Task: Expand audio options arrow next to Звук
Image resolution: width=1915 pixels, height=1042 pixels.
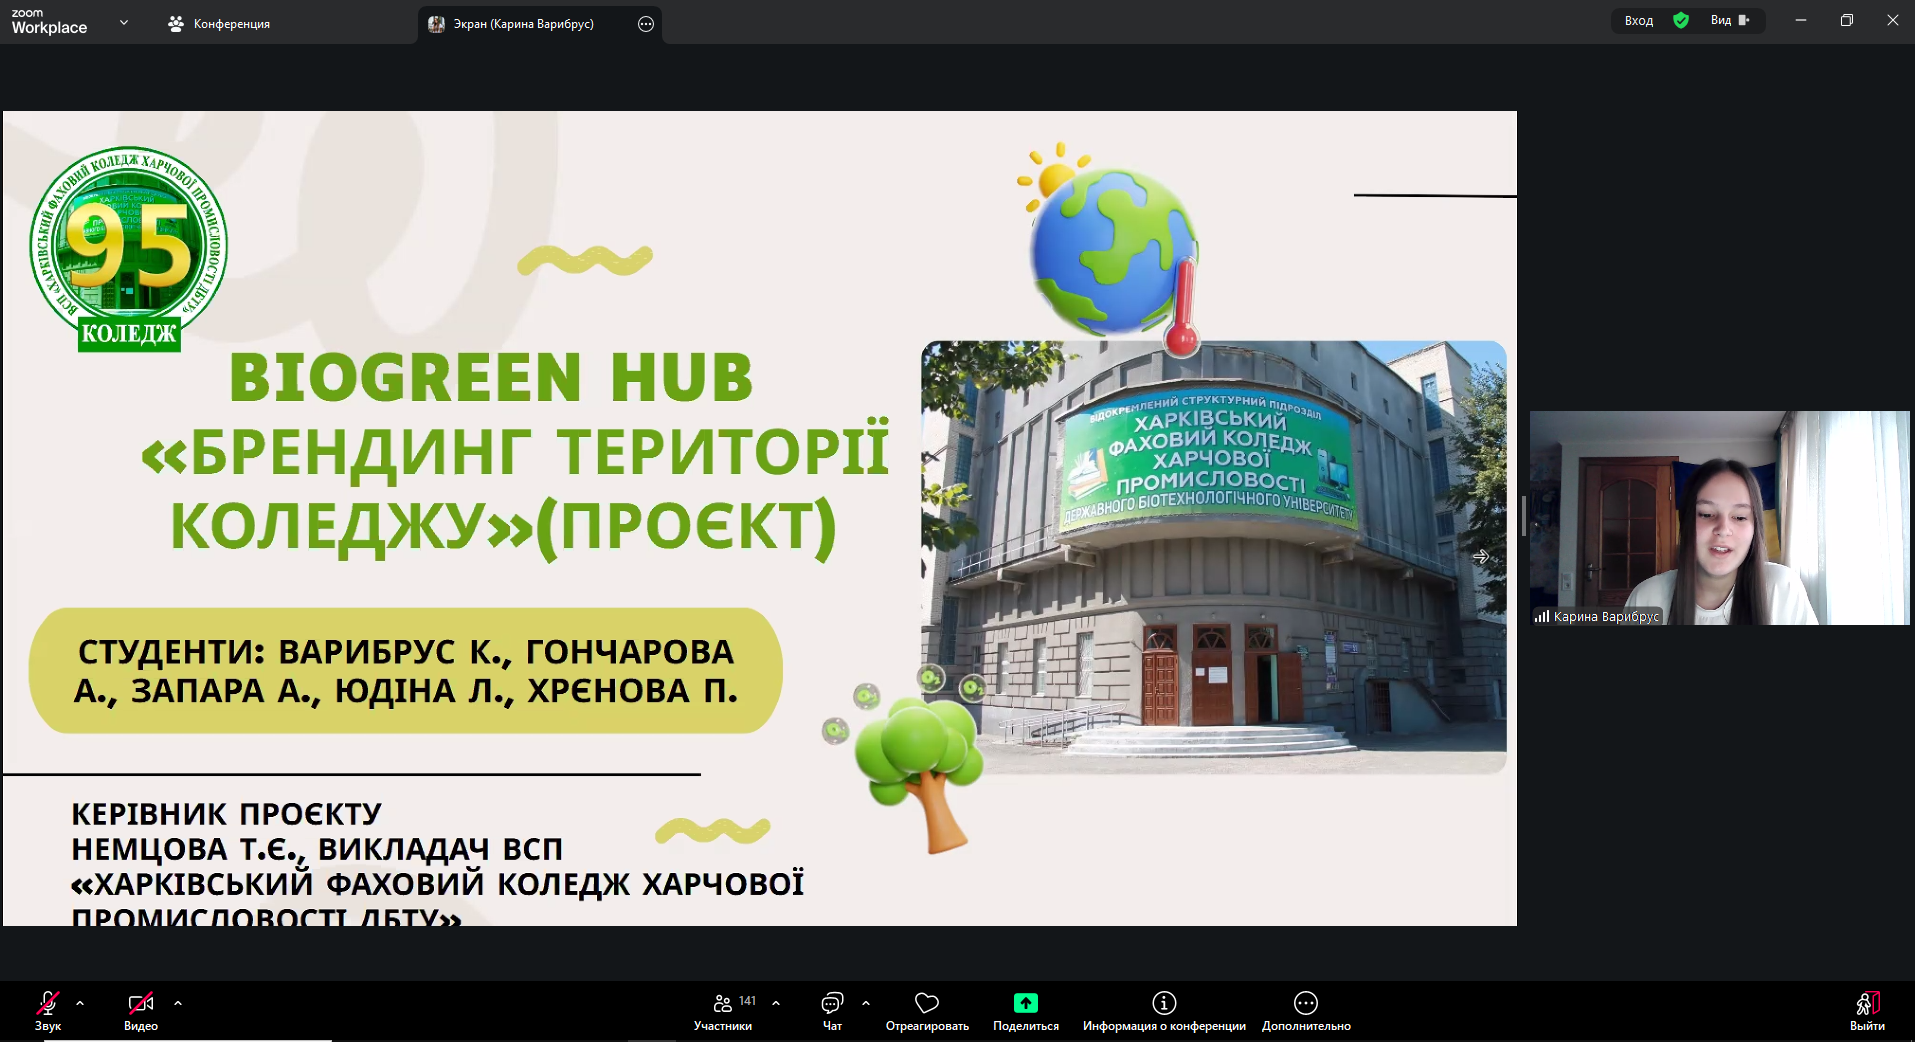Action: pyautogui.click(x=80, y=1003)
